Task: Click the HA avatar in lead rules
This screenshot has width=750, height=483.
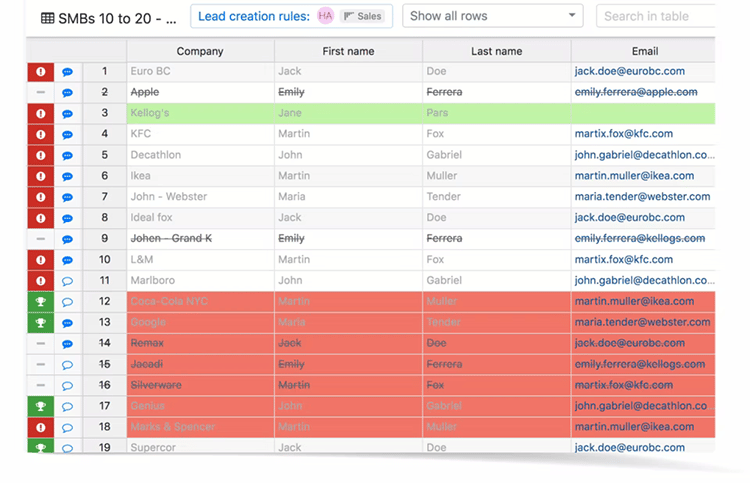Action: [x=325, y=16]
